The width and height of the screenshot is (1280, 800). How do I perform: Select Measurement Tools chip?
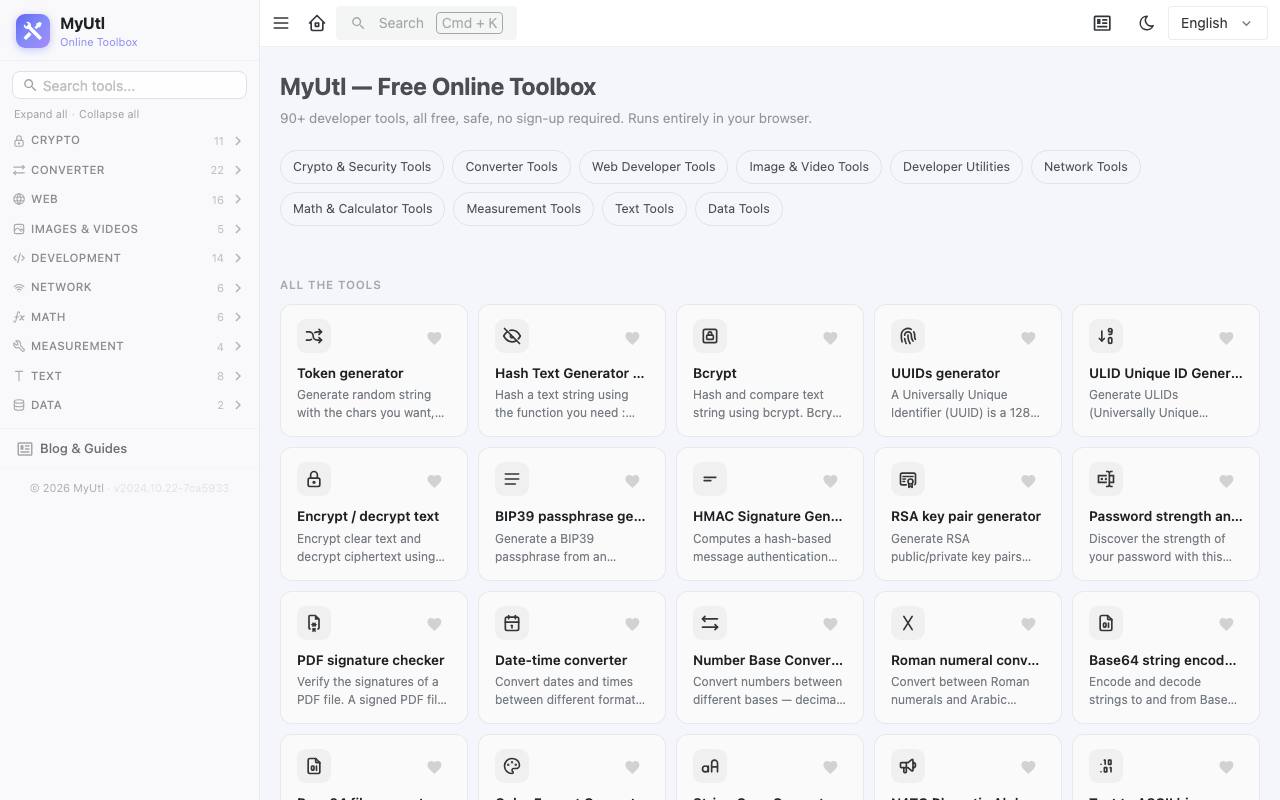click(x=523, y=209)
